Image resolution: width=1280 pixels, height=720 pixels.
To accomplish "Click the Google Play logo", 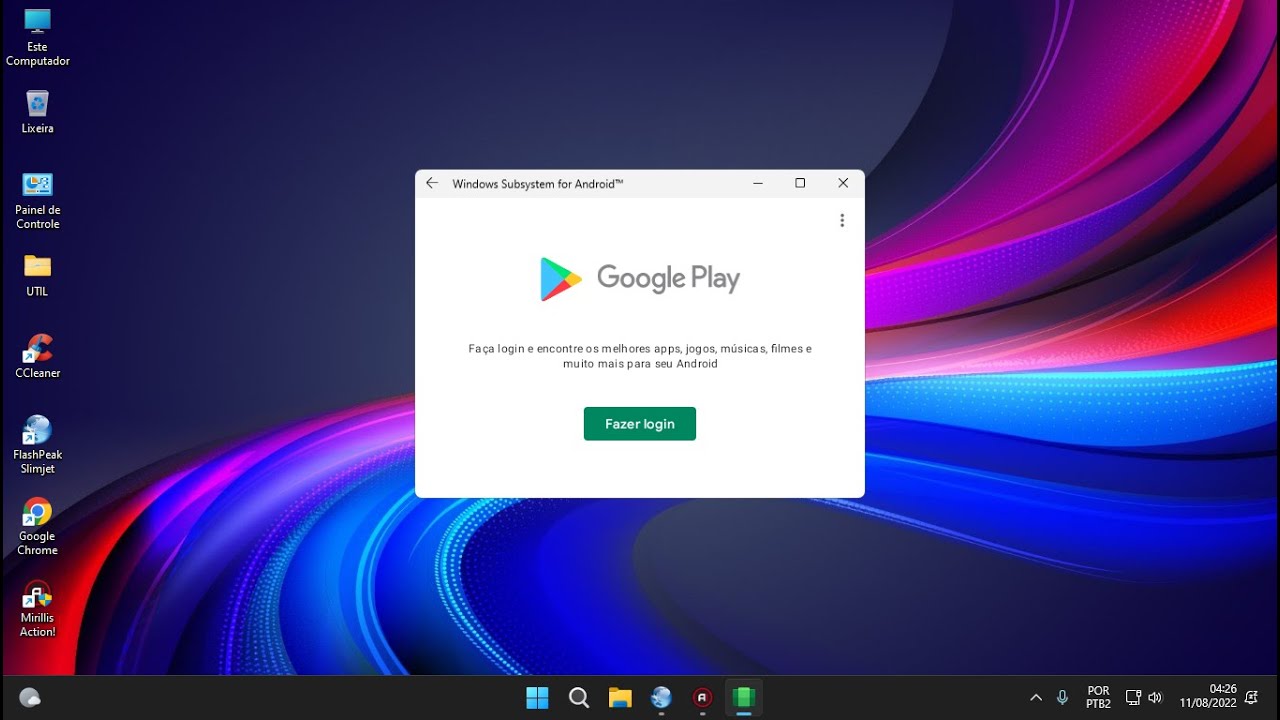I will [x=640, y=278].
